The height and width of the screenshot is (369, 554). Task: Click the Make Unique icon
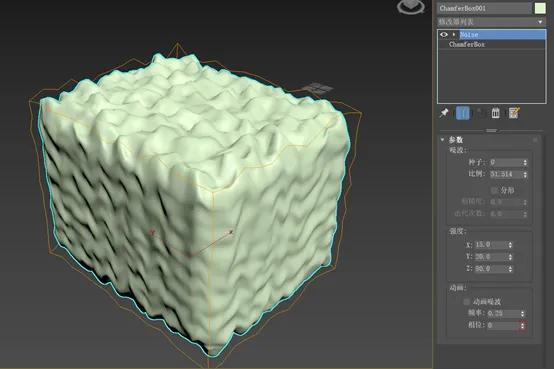[x=479, y=113]
